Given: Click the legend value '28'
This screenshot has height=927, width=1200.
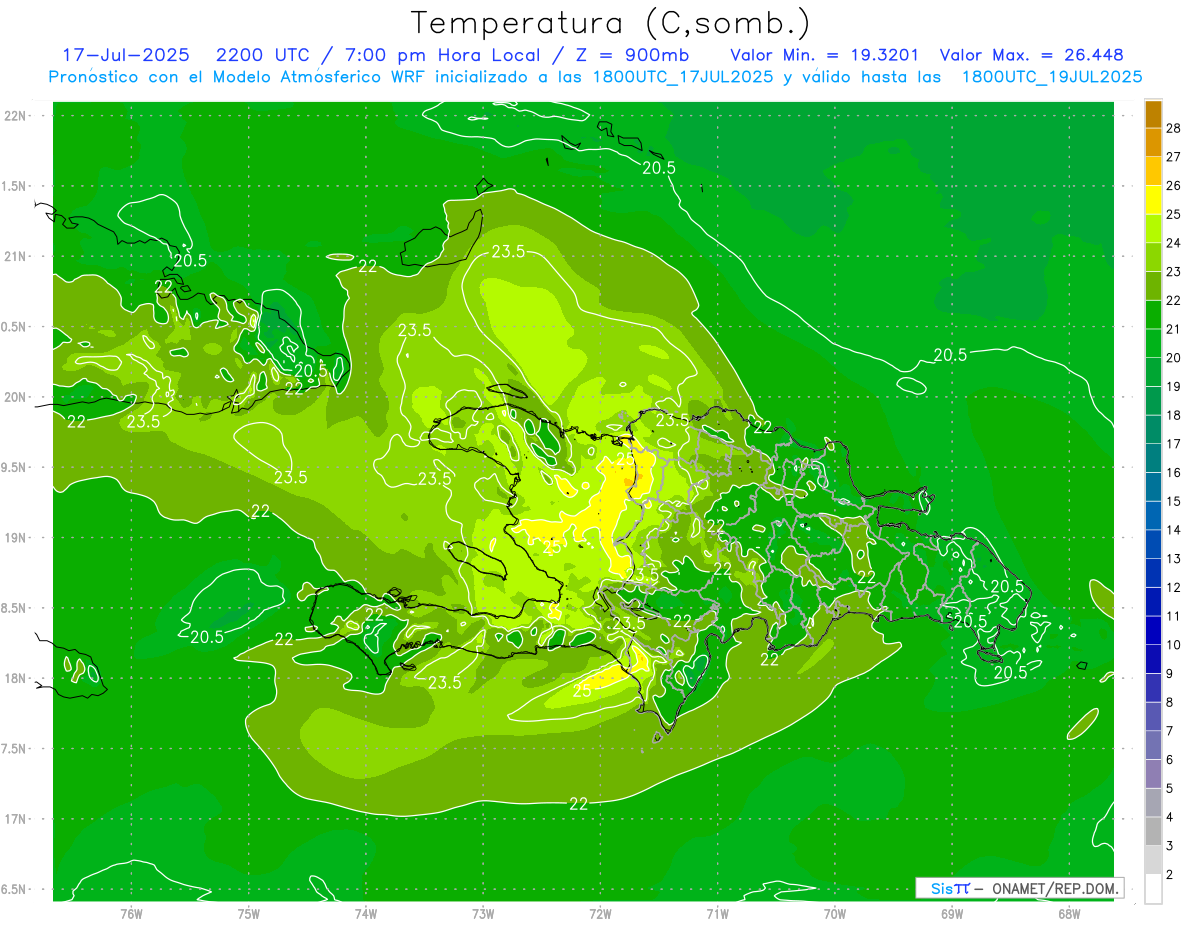Looking at the screenshot, I should click(x=1174, y=128).
